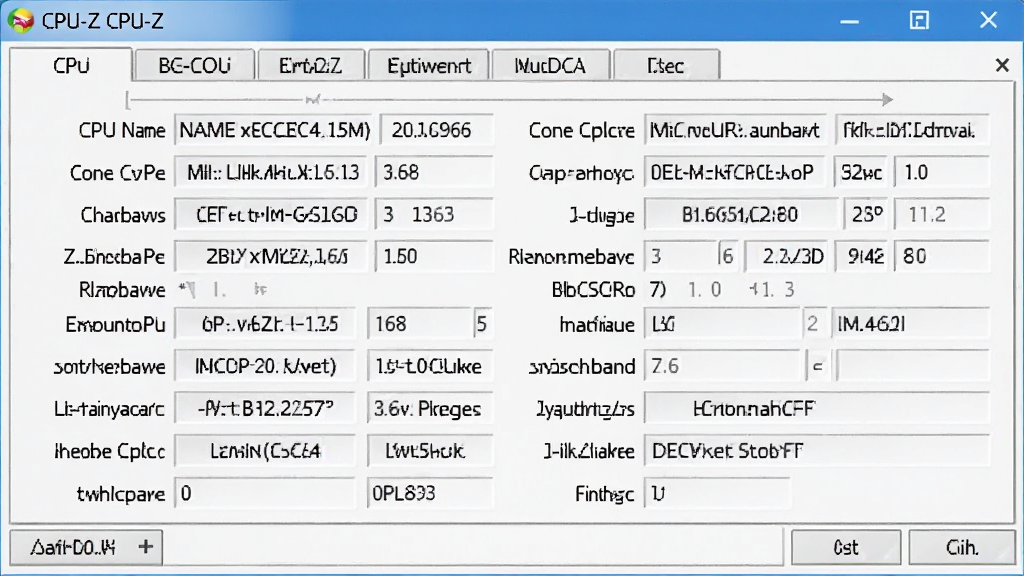This screenshot has width=1024, height=576.
Task: Open the BC-COU tab
Action: [194, 65]
